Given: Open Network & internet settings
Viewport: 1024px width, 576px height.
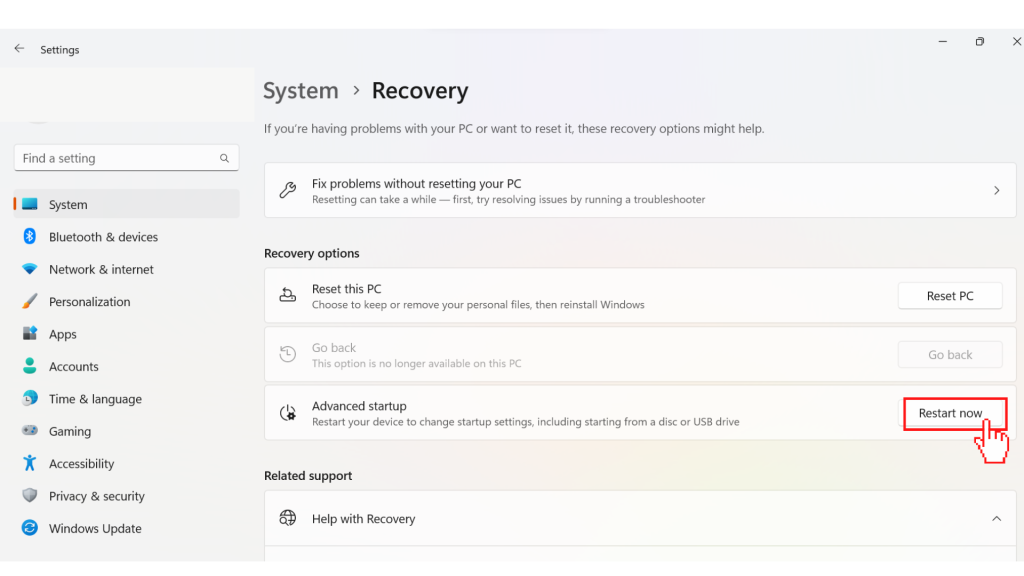Looking at the screenshot, I should click(127, 269).
